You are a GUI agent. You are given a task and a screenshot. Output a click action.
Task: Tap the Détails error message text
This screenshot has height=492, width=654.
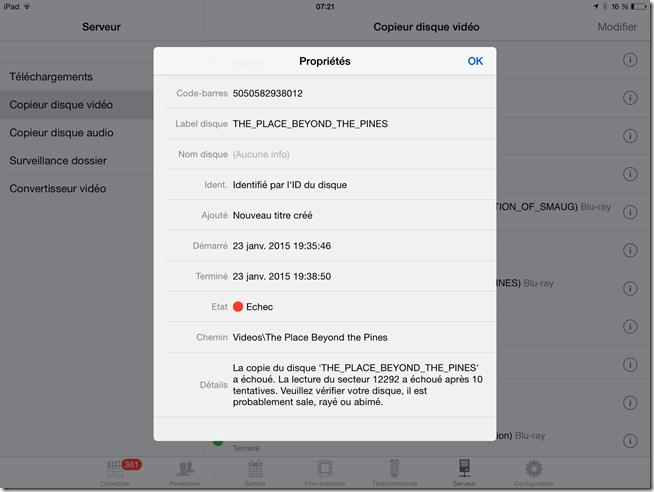[x=357, y=385]
